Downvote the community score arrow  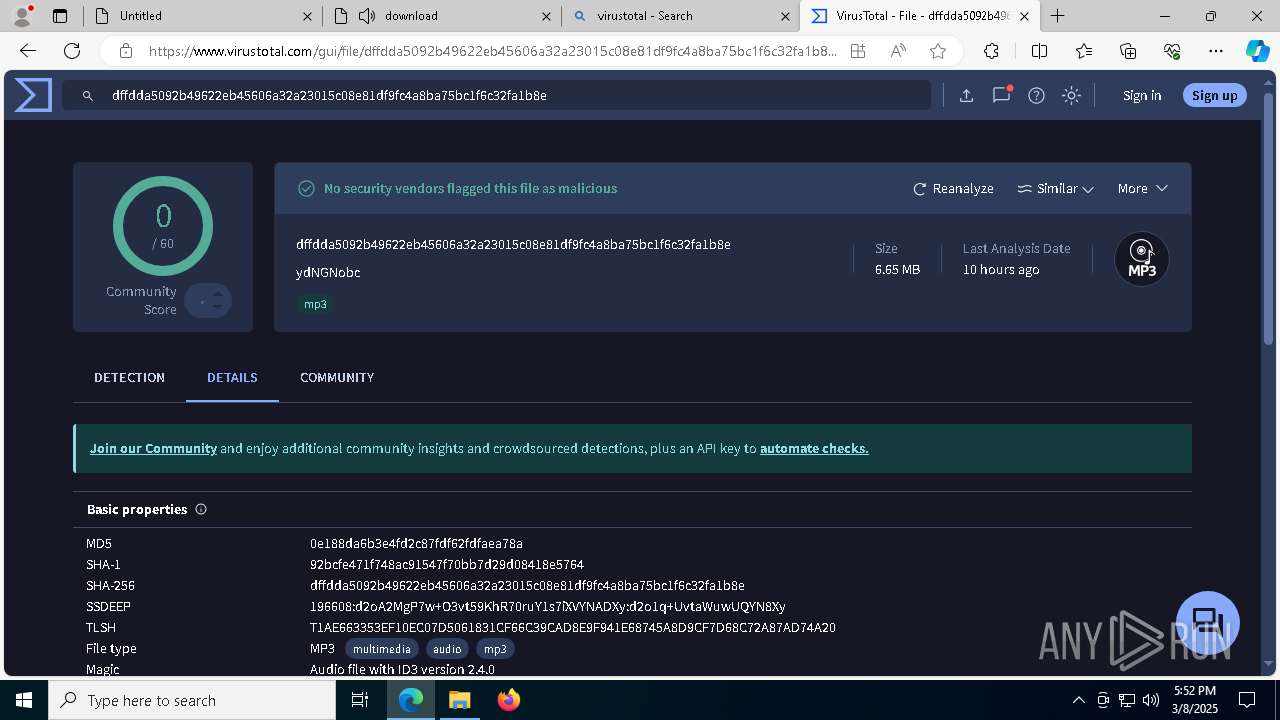click(217, 307)
